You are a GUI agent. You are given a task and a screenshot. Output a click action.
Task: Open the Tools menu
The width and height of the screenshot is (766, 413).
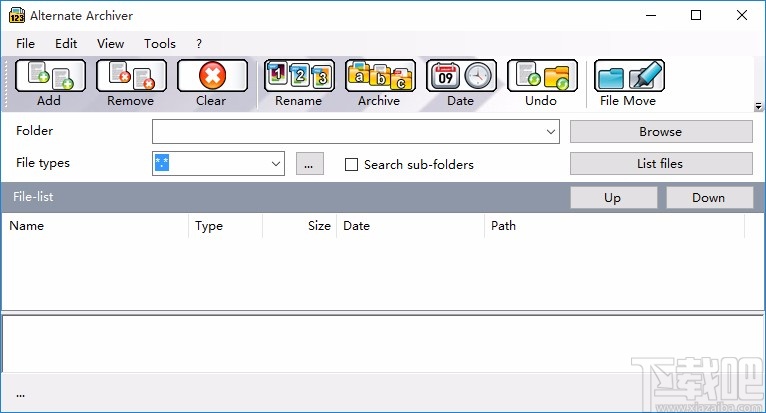click(160, 43)
